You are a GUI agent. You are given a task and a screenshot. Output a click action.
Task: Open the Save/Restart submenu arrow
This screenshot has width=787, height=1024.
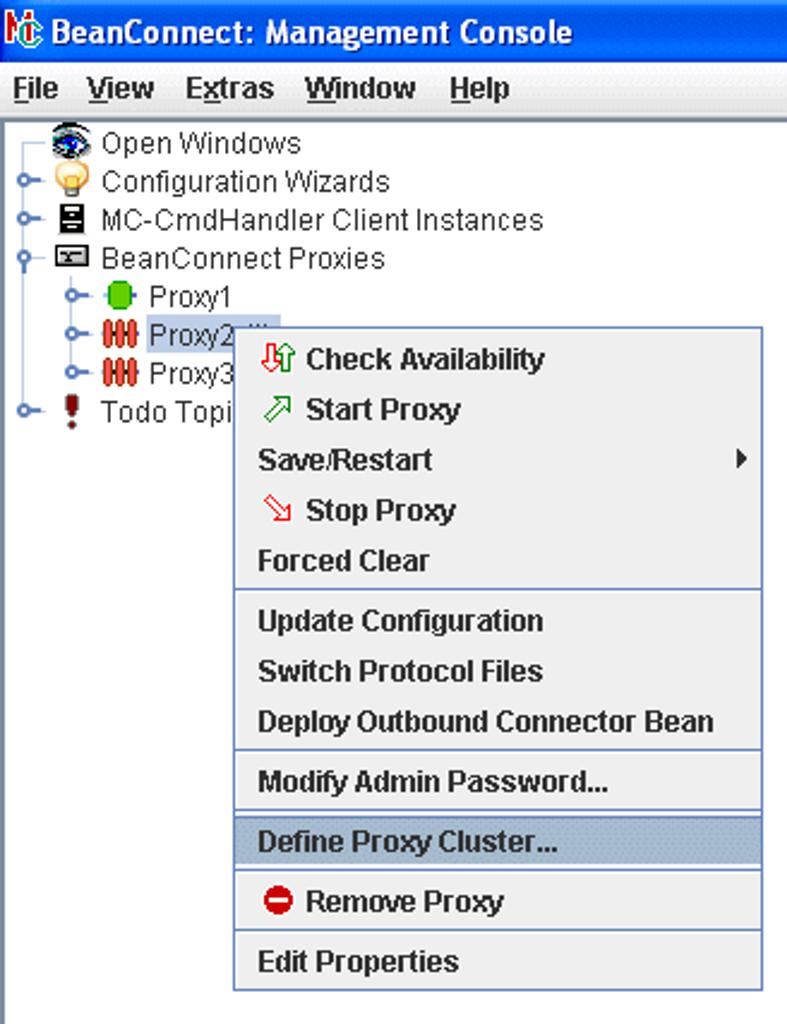click(741, 460)
